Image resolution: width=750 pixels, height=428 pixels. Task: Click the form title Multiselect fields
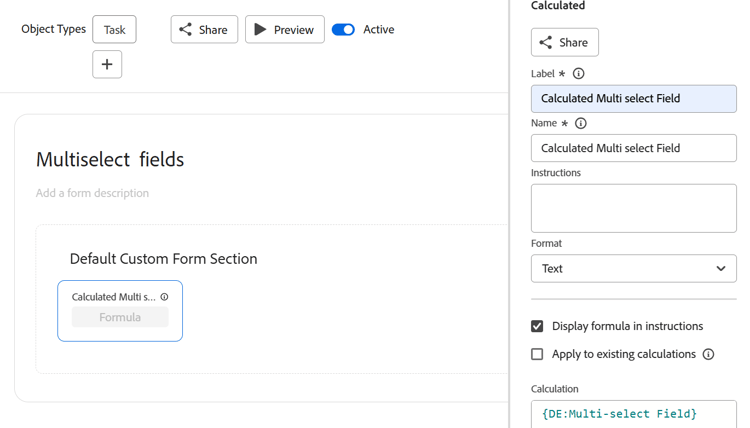coord(110,160)
